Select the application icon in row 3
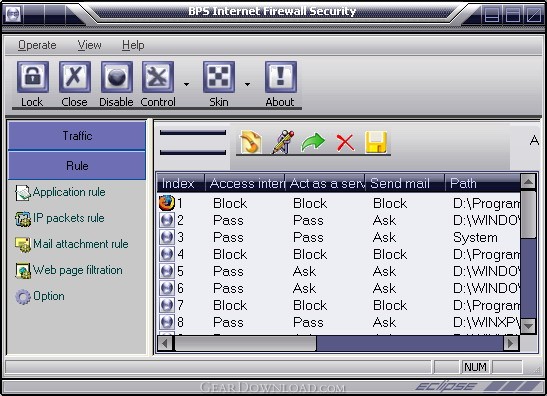Image resolution: width=547 pixels, height=396 pixels. coord(167,237)
